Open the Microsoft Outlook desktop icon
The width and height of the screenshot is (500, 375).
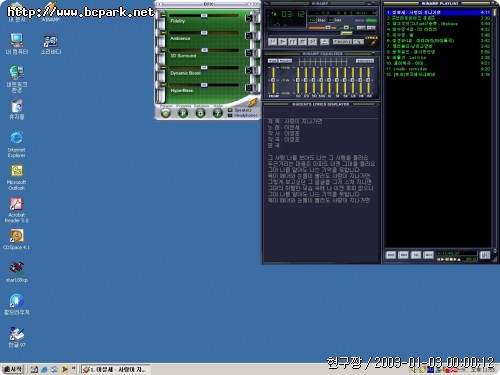coord(17,177)
